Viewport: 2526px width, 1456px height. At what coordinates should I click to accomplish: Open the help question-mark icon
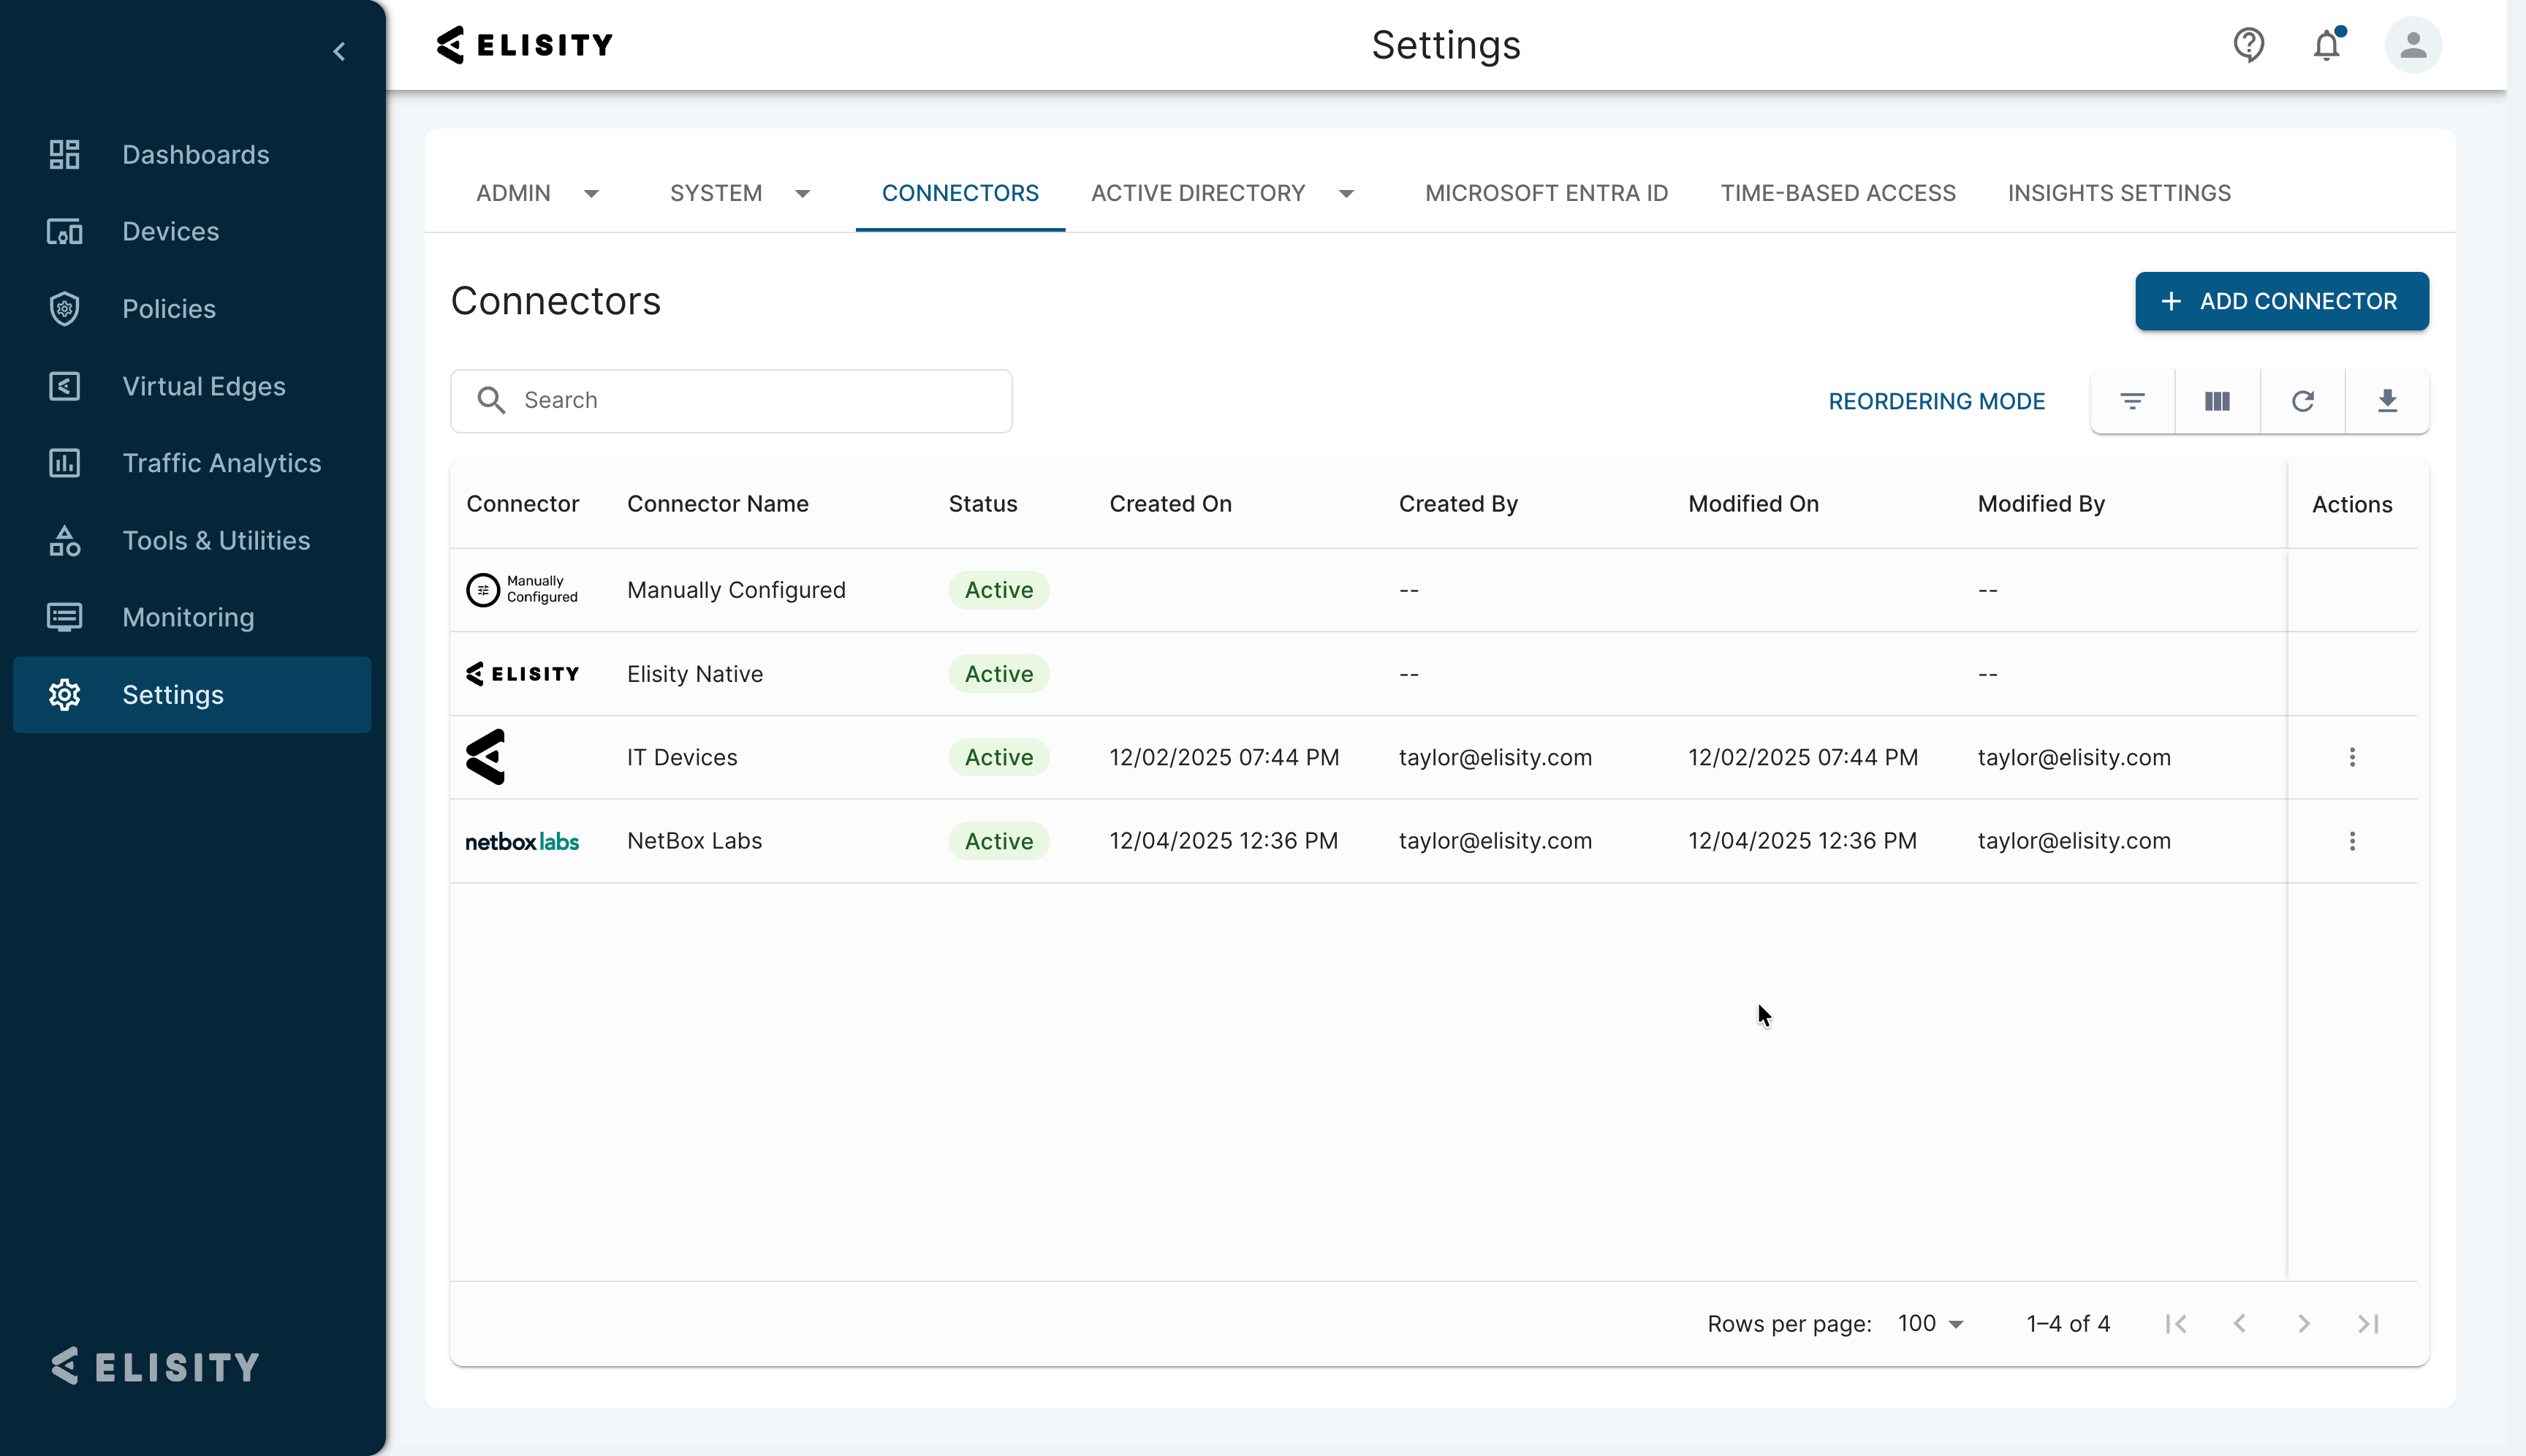pos(2249,45)
